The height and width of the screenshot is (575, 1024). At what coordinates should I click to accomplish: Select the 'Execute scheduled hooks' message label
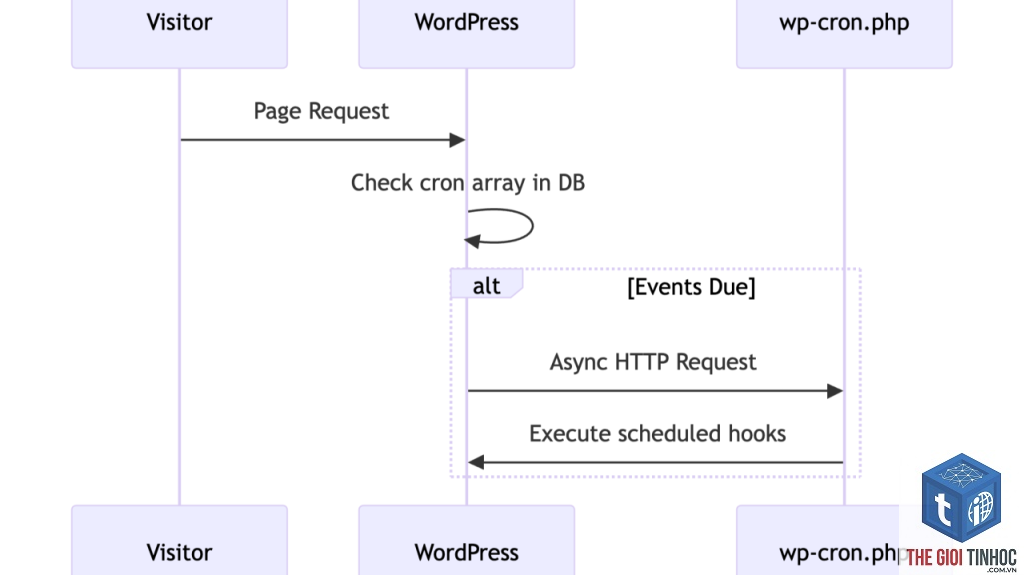(657, 434)
